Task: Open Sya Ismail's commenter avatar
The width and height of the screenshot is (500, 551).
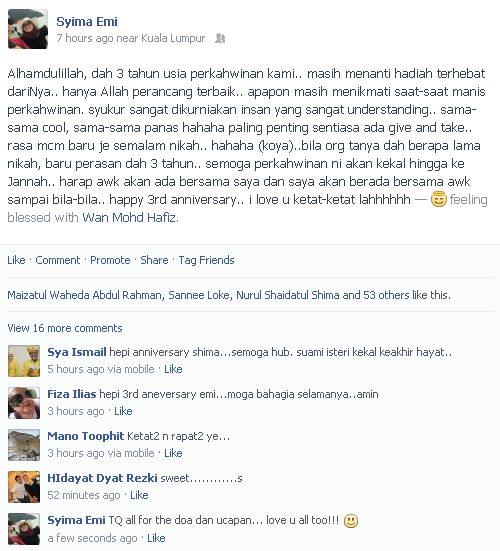Action: tap(24, 361)
